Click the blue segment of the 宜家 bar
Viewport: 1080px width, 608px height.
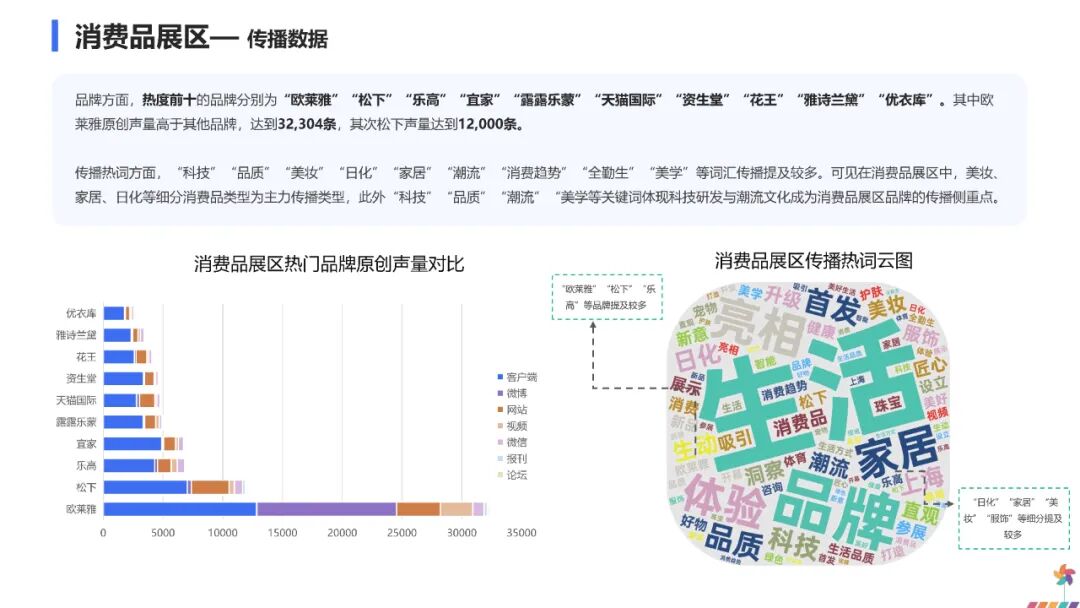132,444
